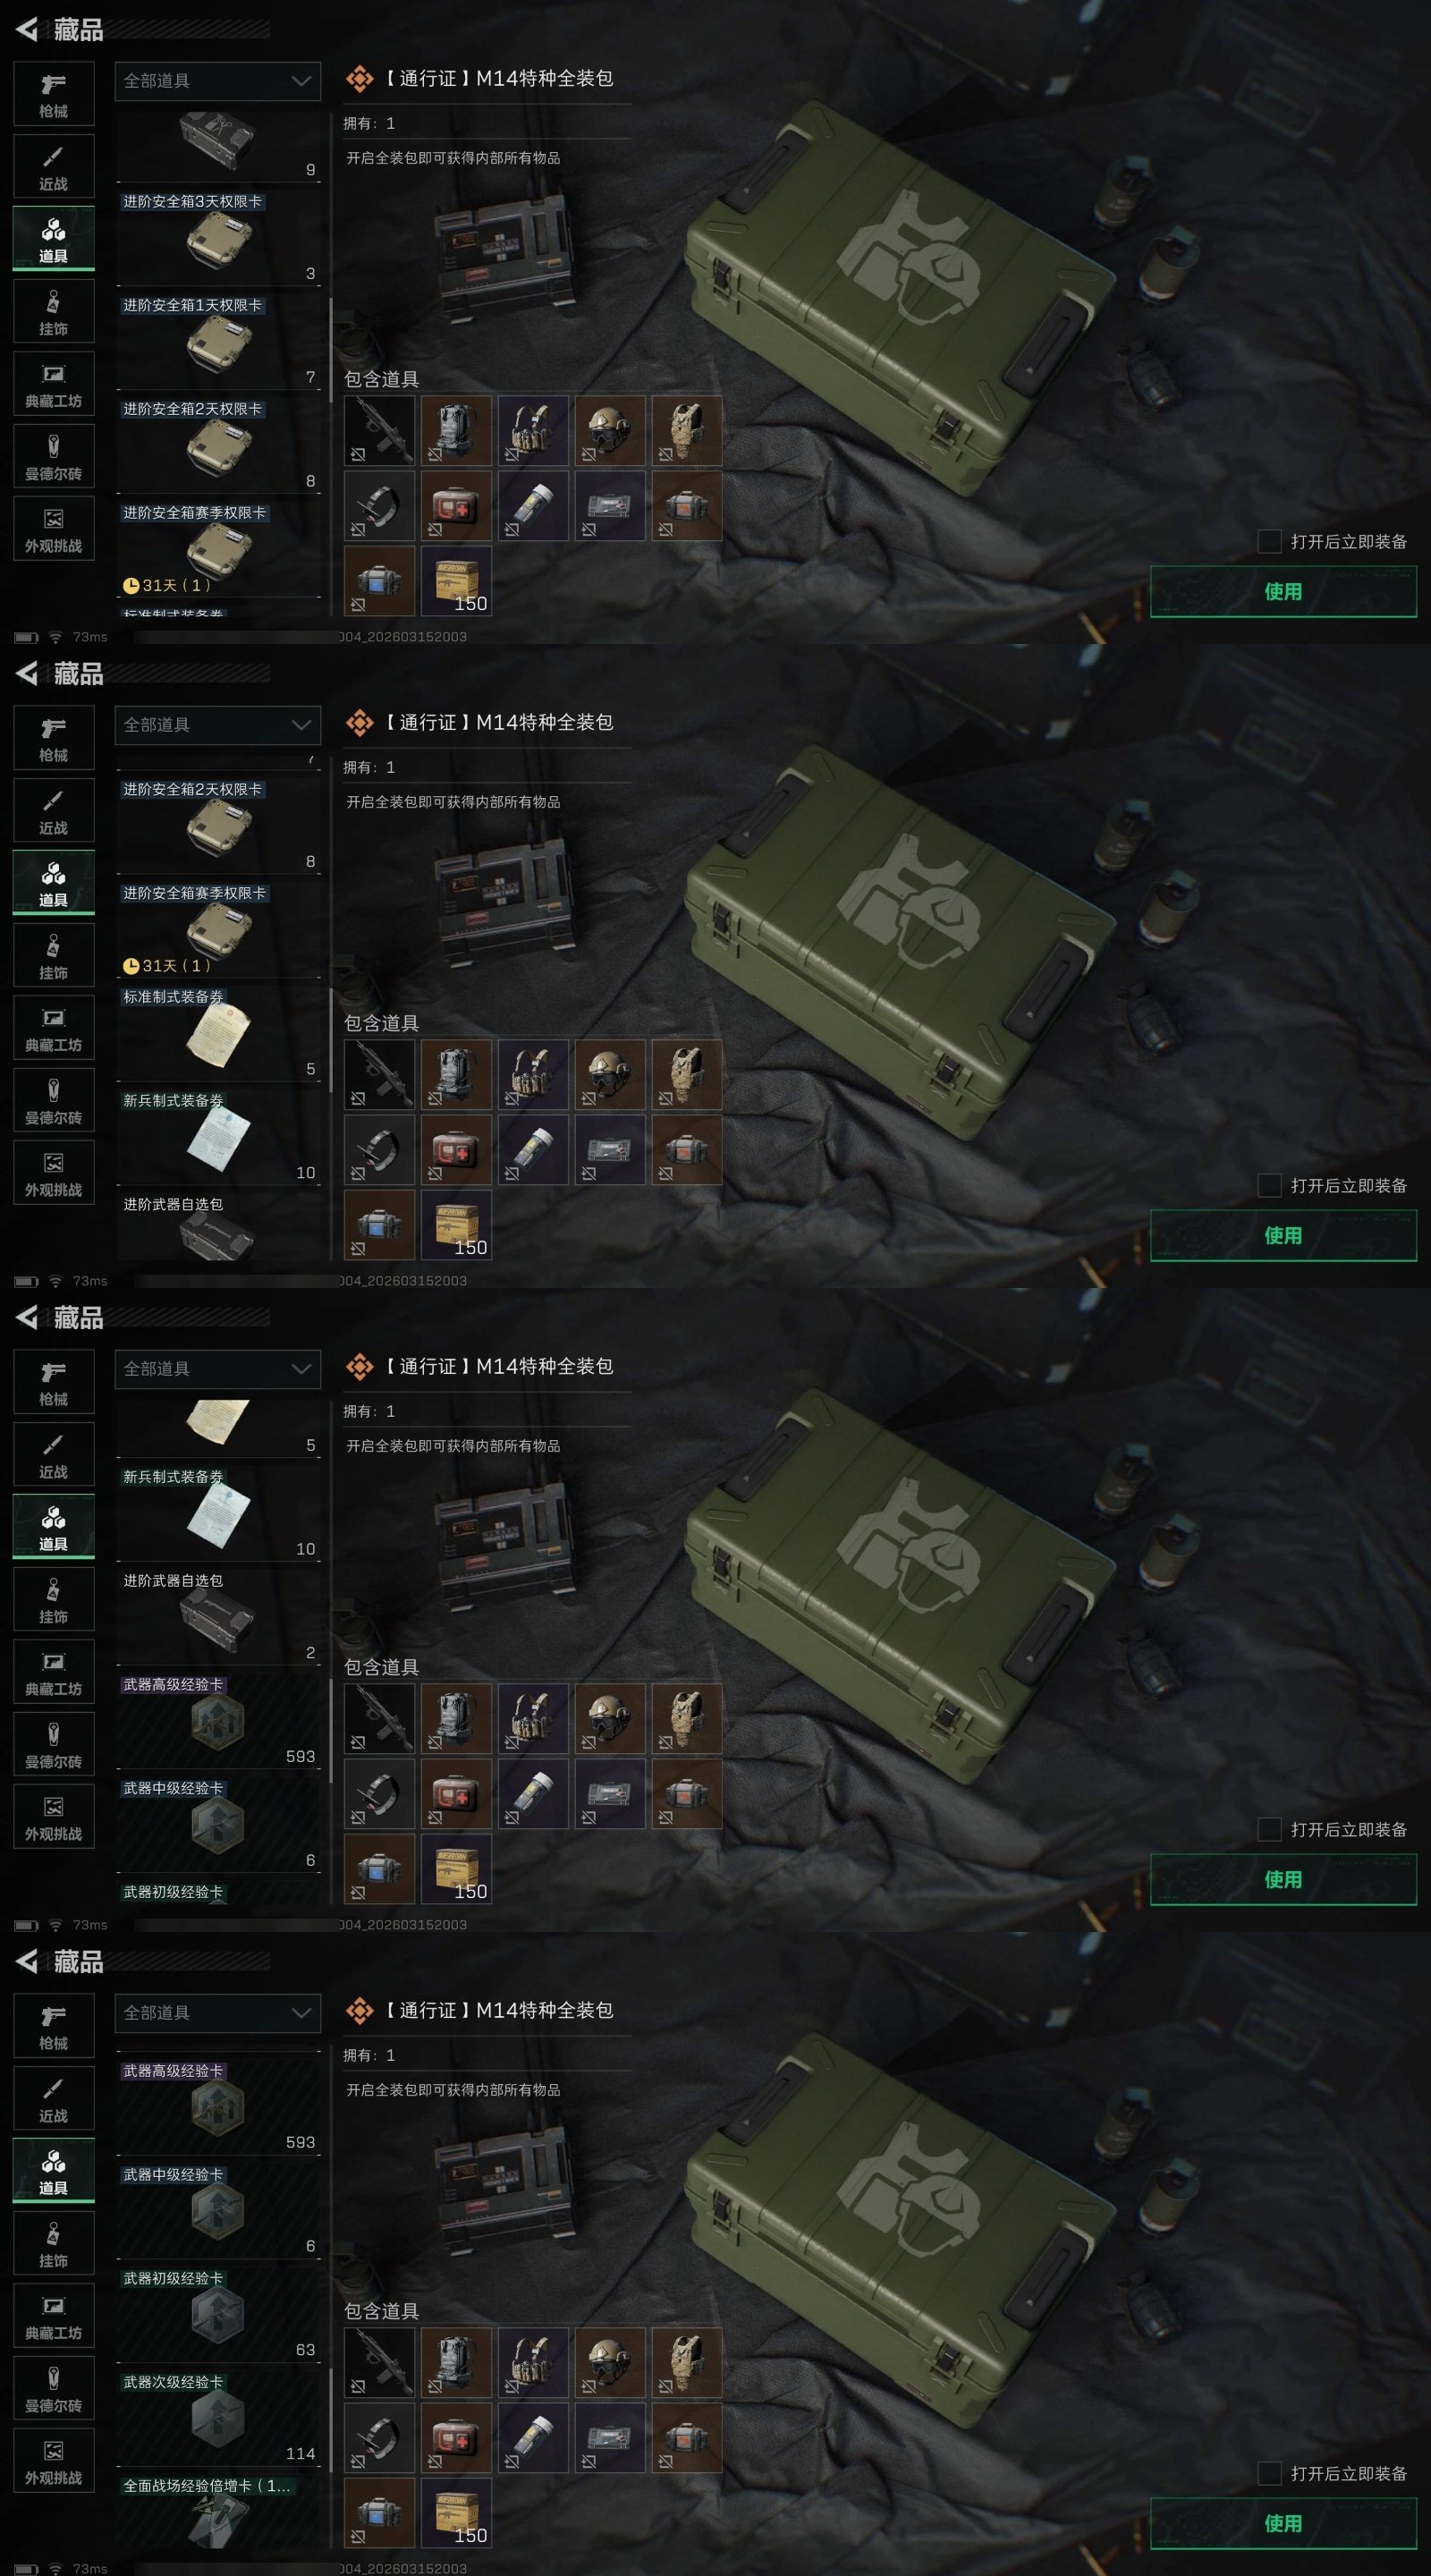Tick 打开后立即装备 checkbox in bottommost capture
The width and height of the screenshot is (1431, 2576).
(1269, 2473)
